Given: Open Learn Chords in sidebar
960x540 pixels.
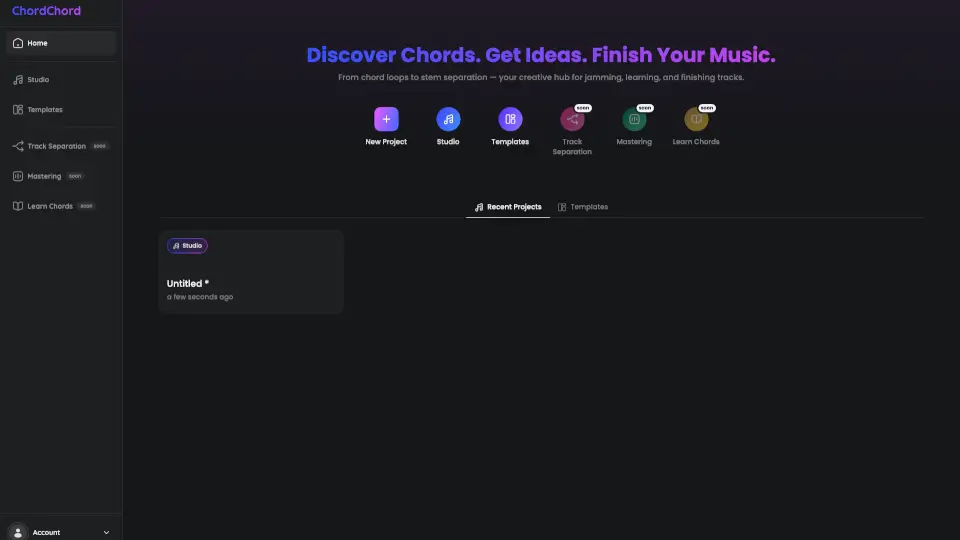Looking at the screenshot, I should tap(50, 206).
